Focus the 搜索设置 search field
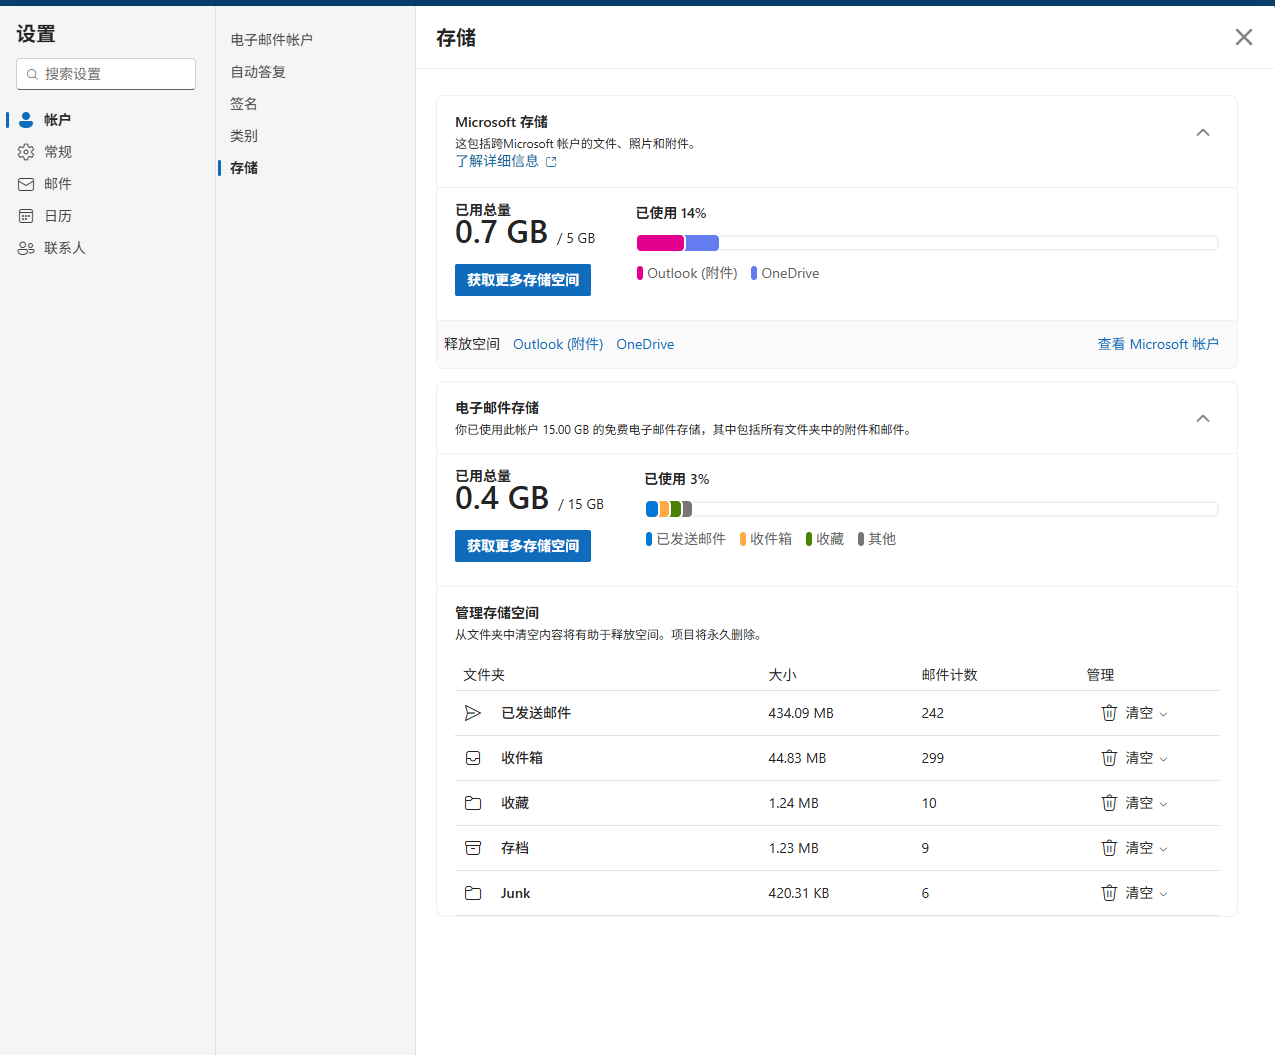This screenshot has width=1275, height=1055. [106, 74]
